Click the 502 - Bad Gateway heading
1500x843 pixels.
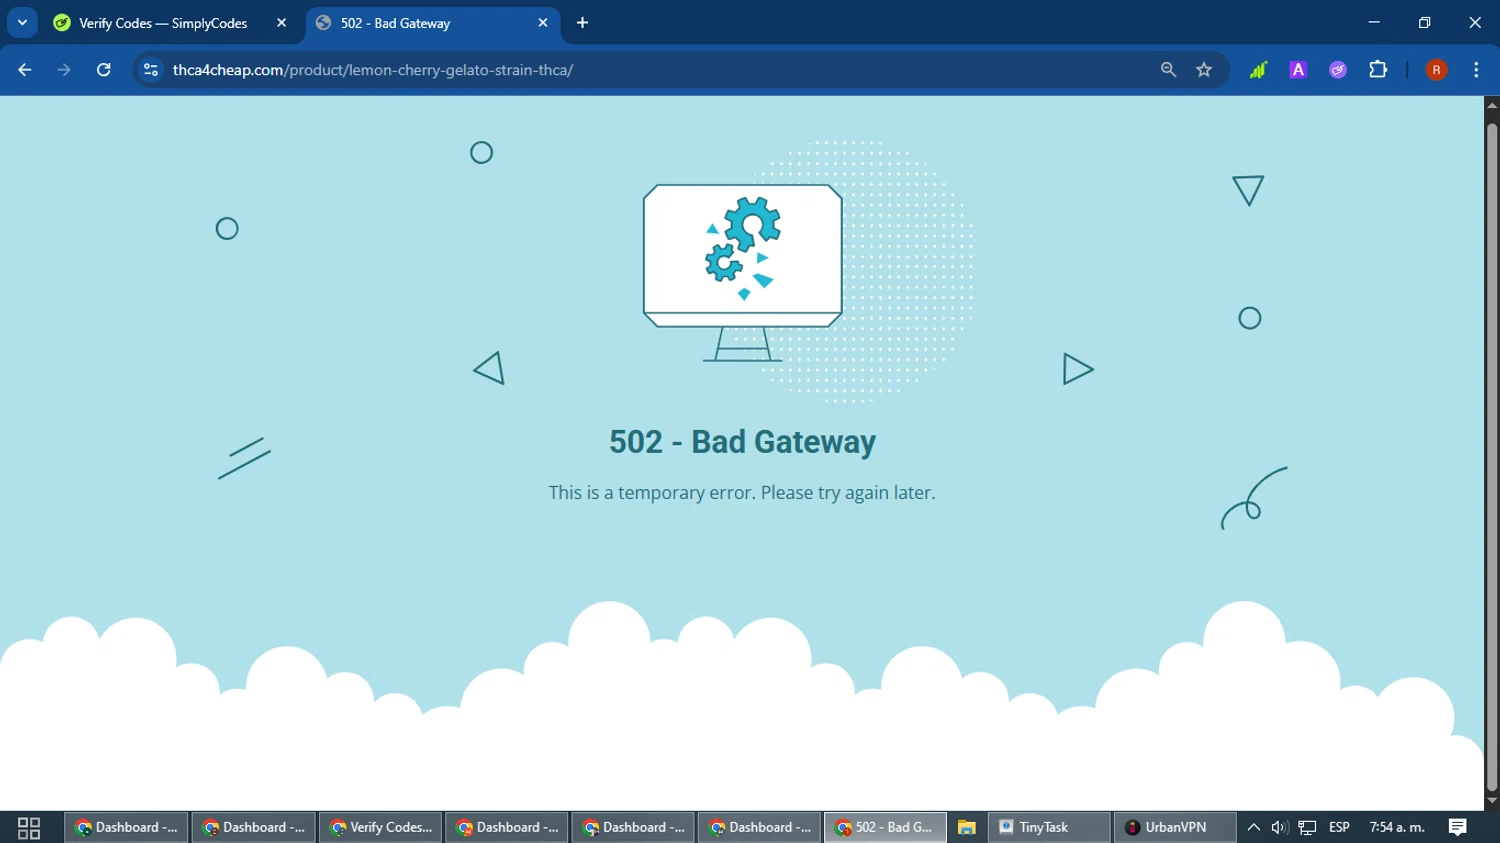pyautogui.click(x=742, y=442)
